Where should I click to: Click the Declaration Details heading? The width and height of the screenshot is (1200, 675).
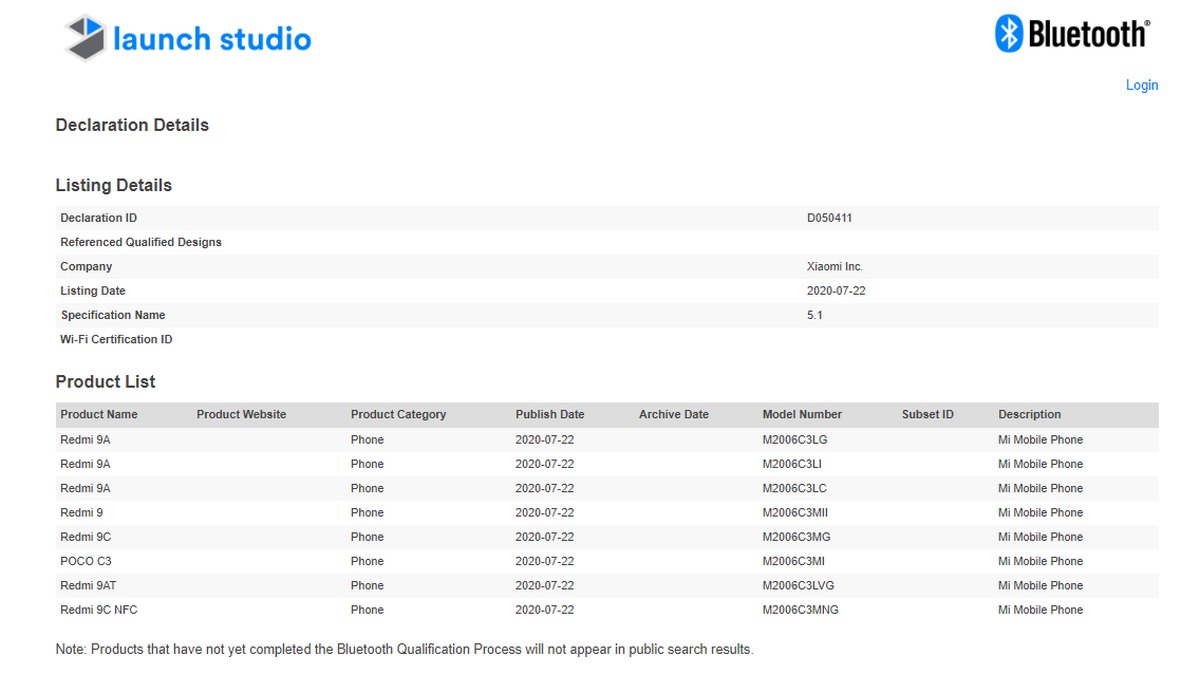[x=132, y=125]
